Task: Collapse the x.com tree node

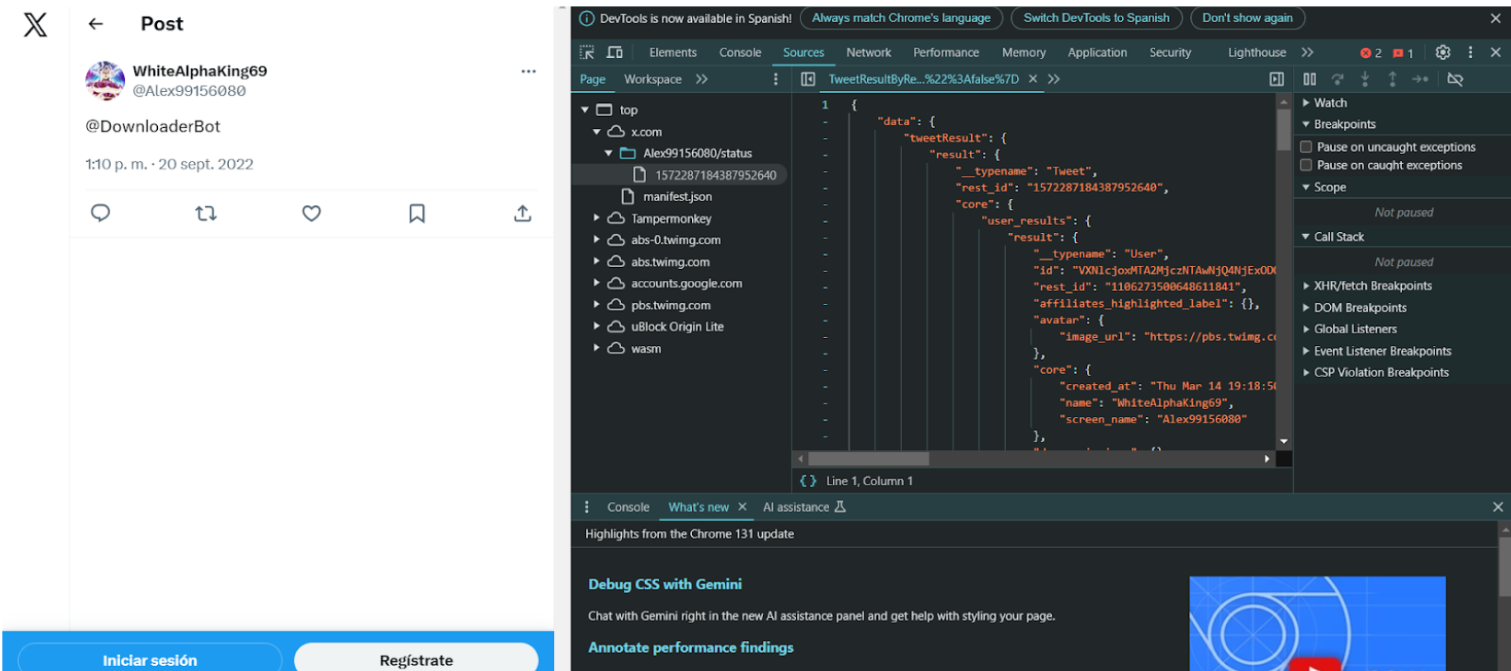Action: 597,132
